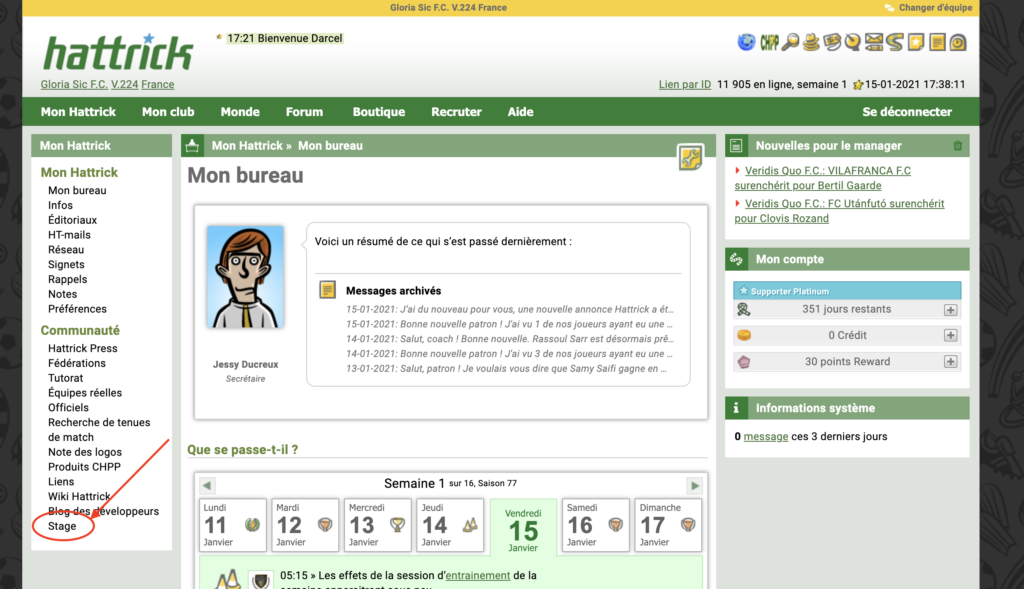
Task: Open the France link under the logo
Action: point(157,84)
